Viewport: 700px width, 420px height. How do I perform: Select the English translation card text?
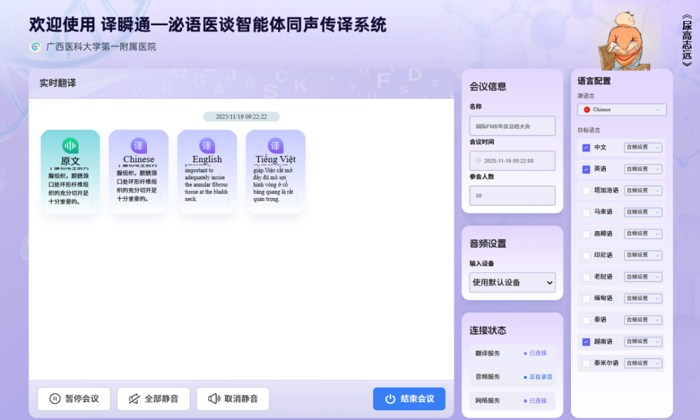206,184
